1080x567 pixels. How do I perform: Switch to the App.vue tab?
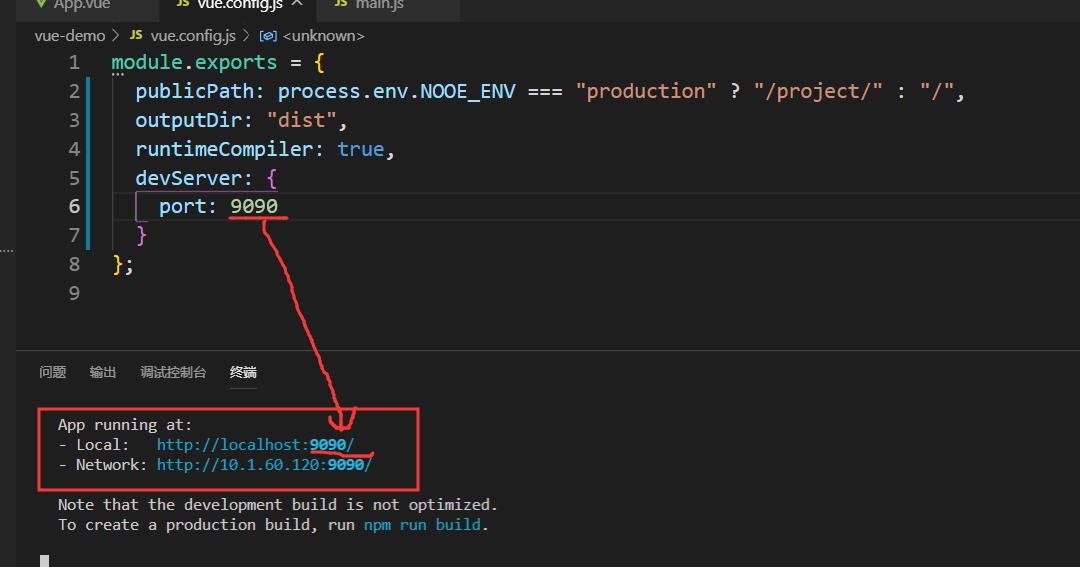[x=82, y=5]
